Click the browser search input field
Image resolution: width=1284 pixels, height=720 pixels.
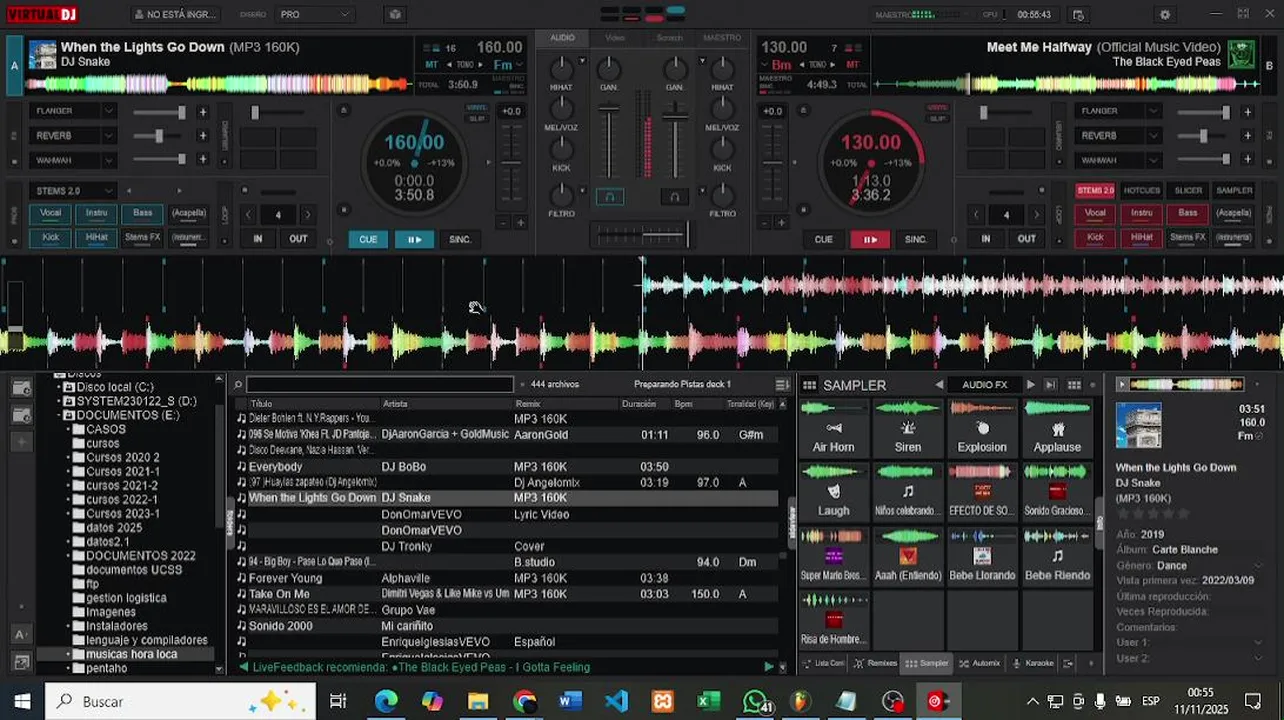click(379, 385)
